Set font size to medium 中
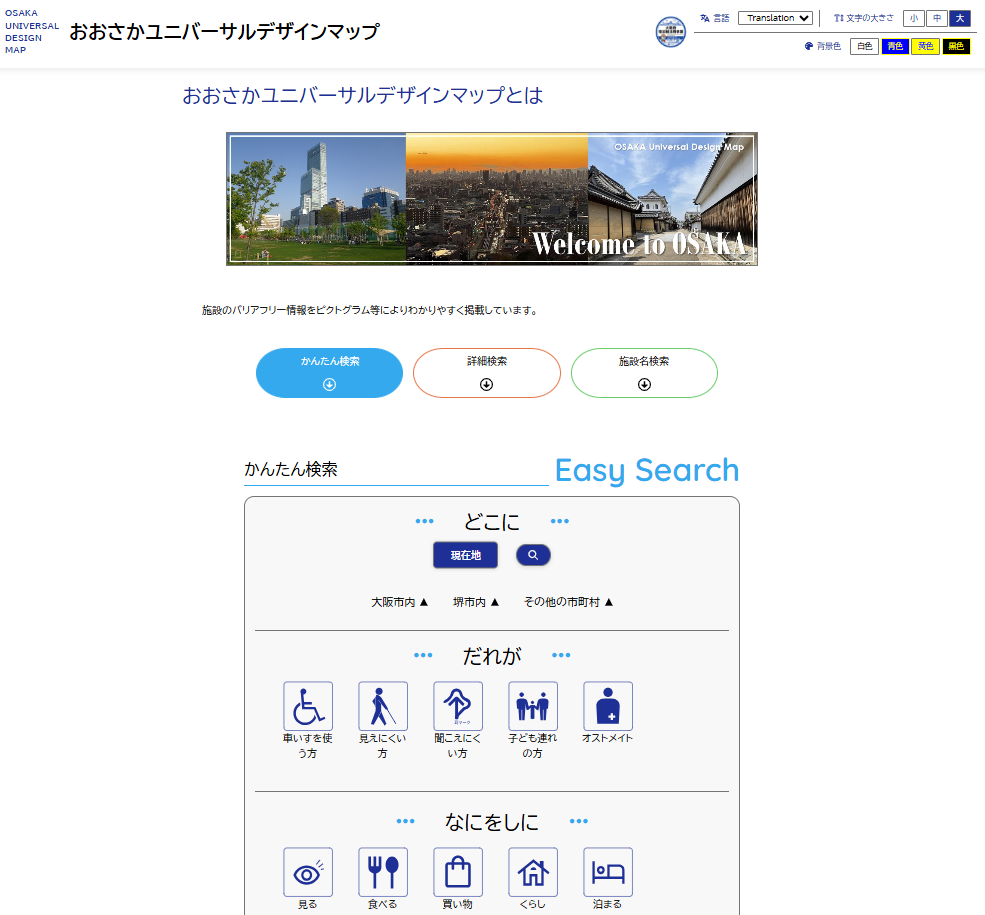 coord(937,18)
